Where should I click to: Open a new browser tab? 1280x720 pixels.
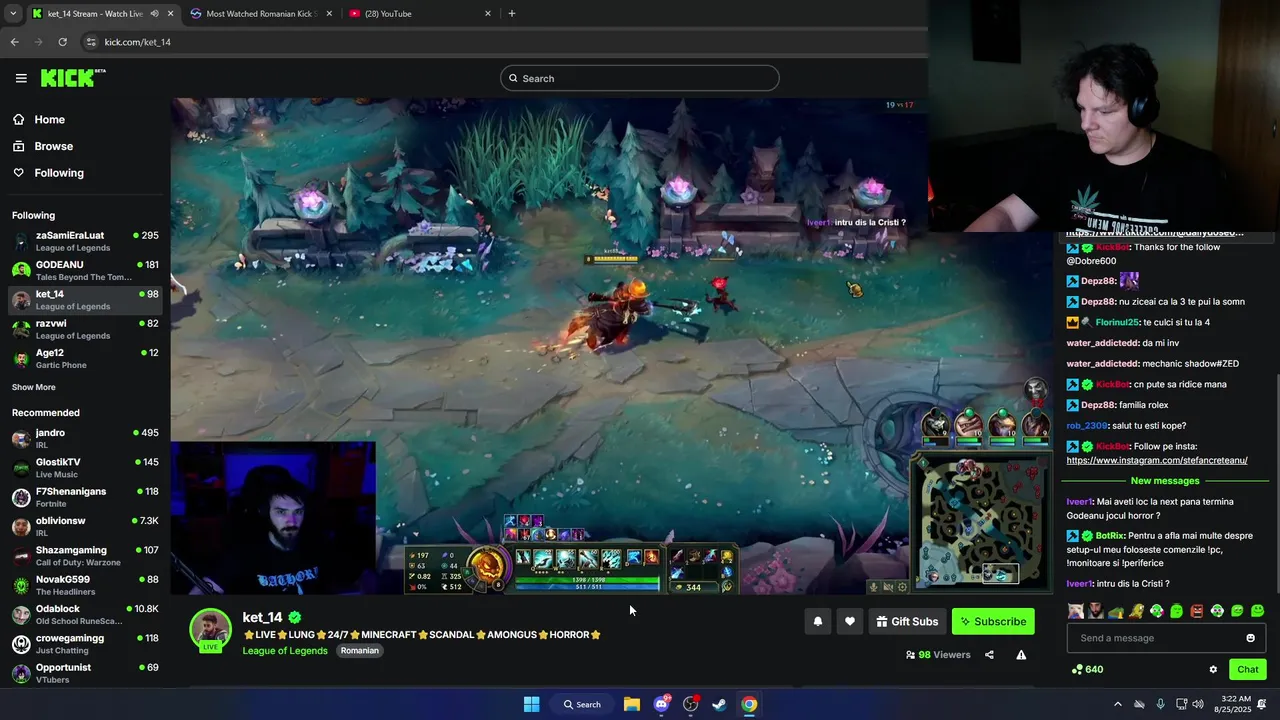(511, 13)
